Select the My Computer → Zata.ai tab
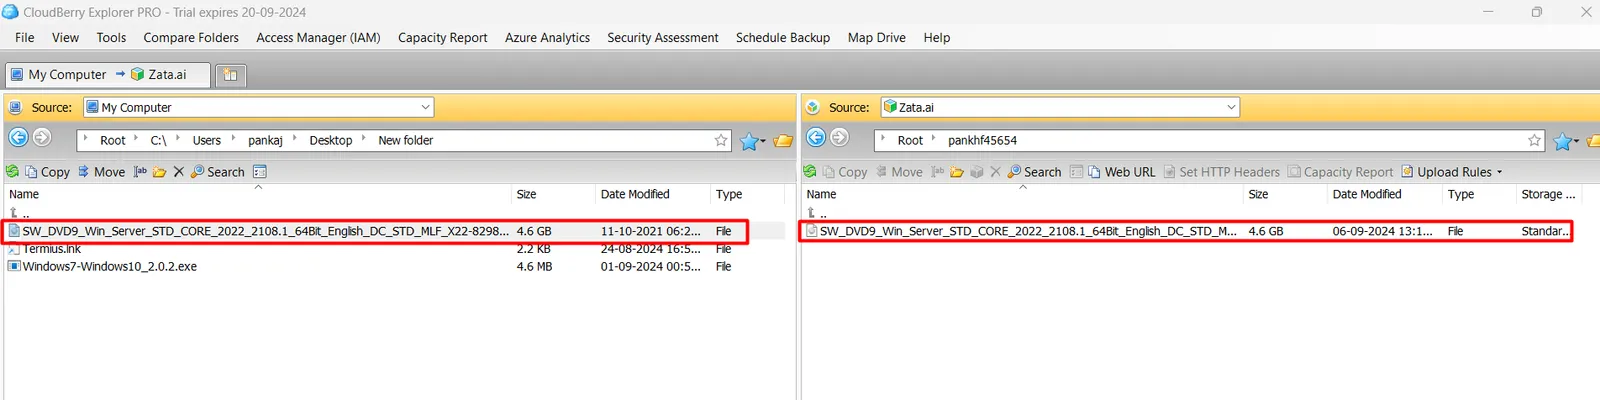 pos(108,74)
